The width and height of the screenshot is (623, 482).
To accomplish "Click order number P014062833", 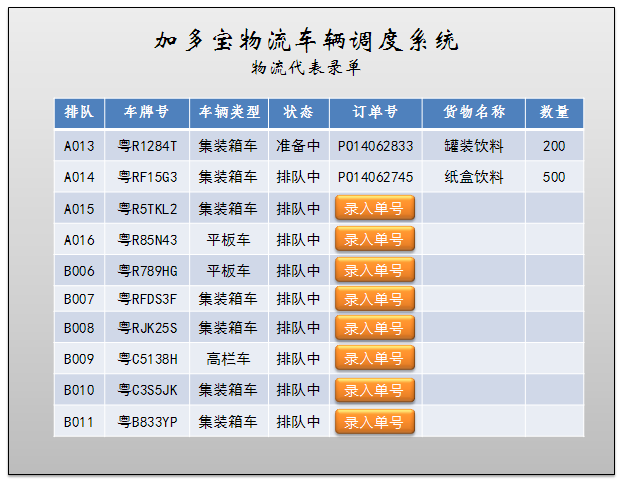I will click(375, 146).
